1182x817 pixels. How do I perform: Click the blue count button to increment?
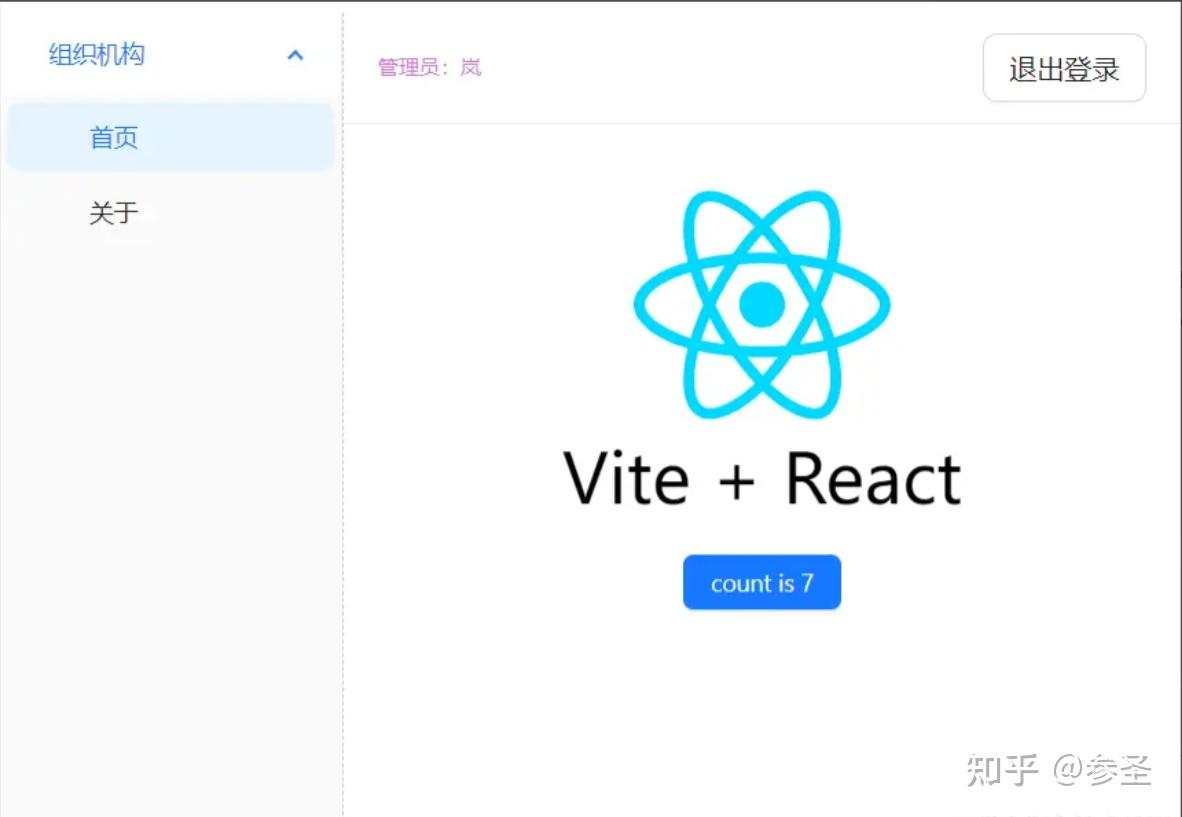pos(762,582)
